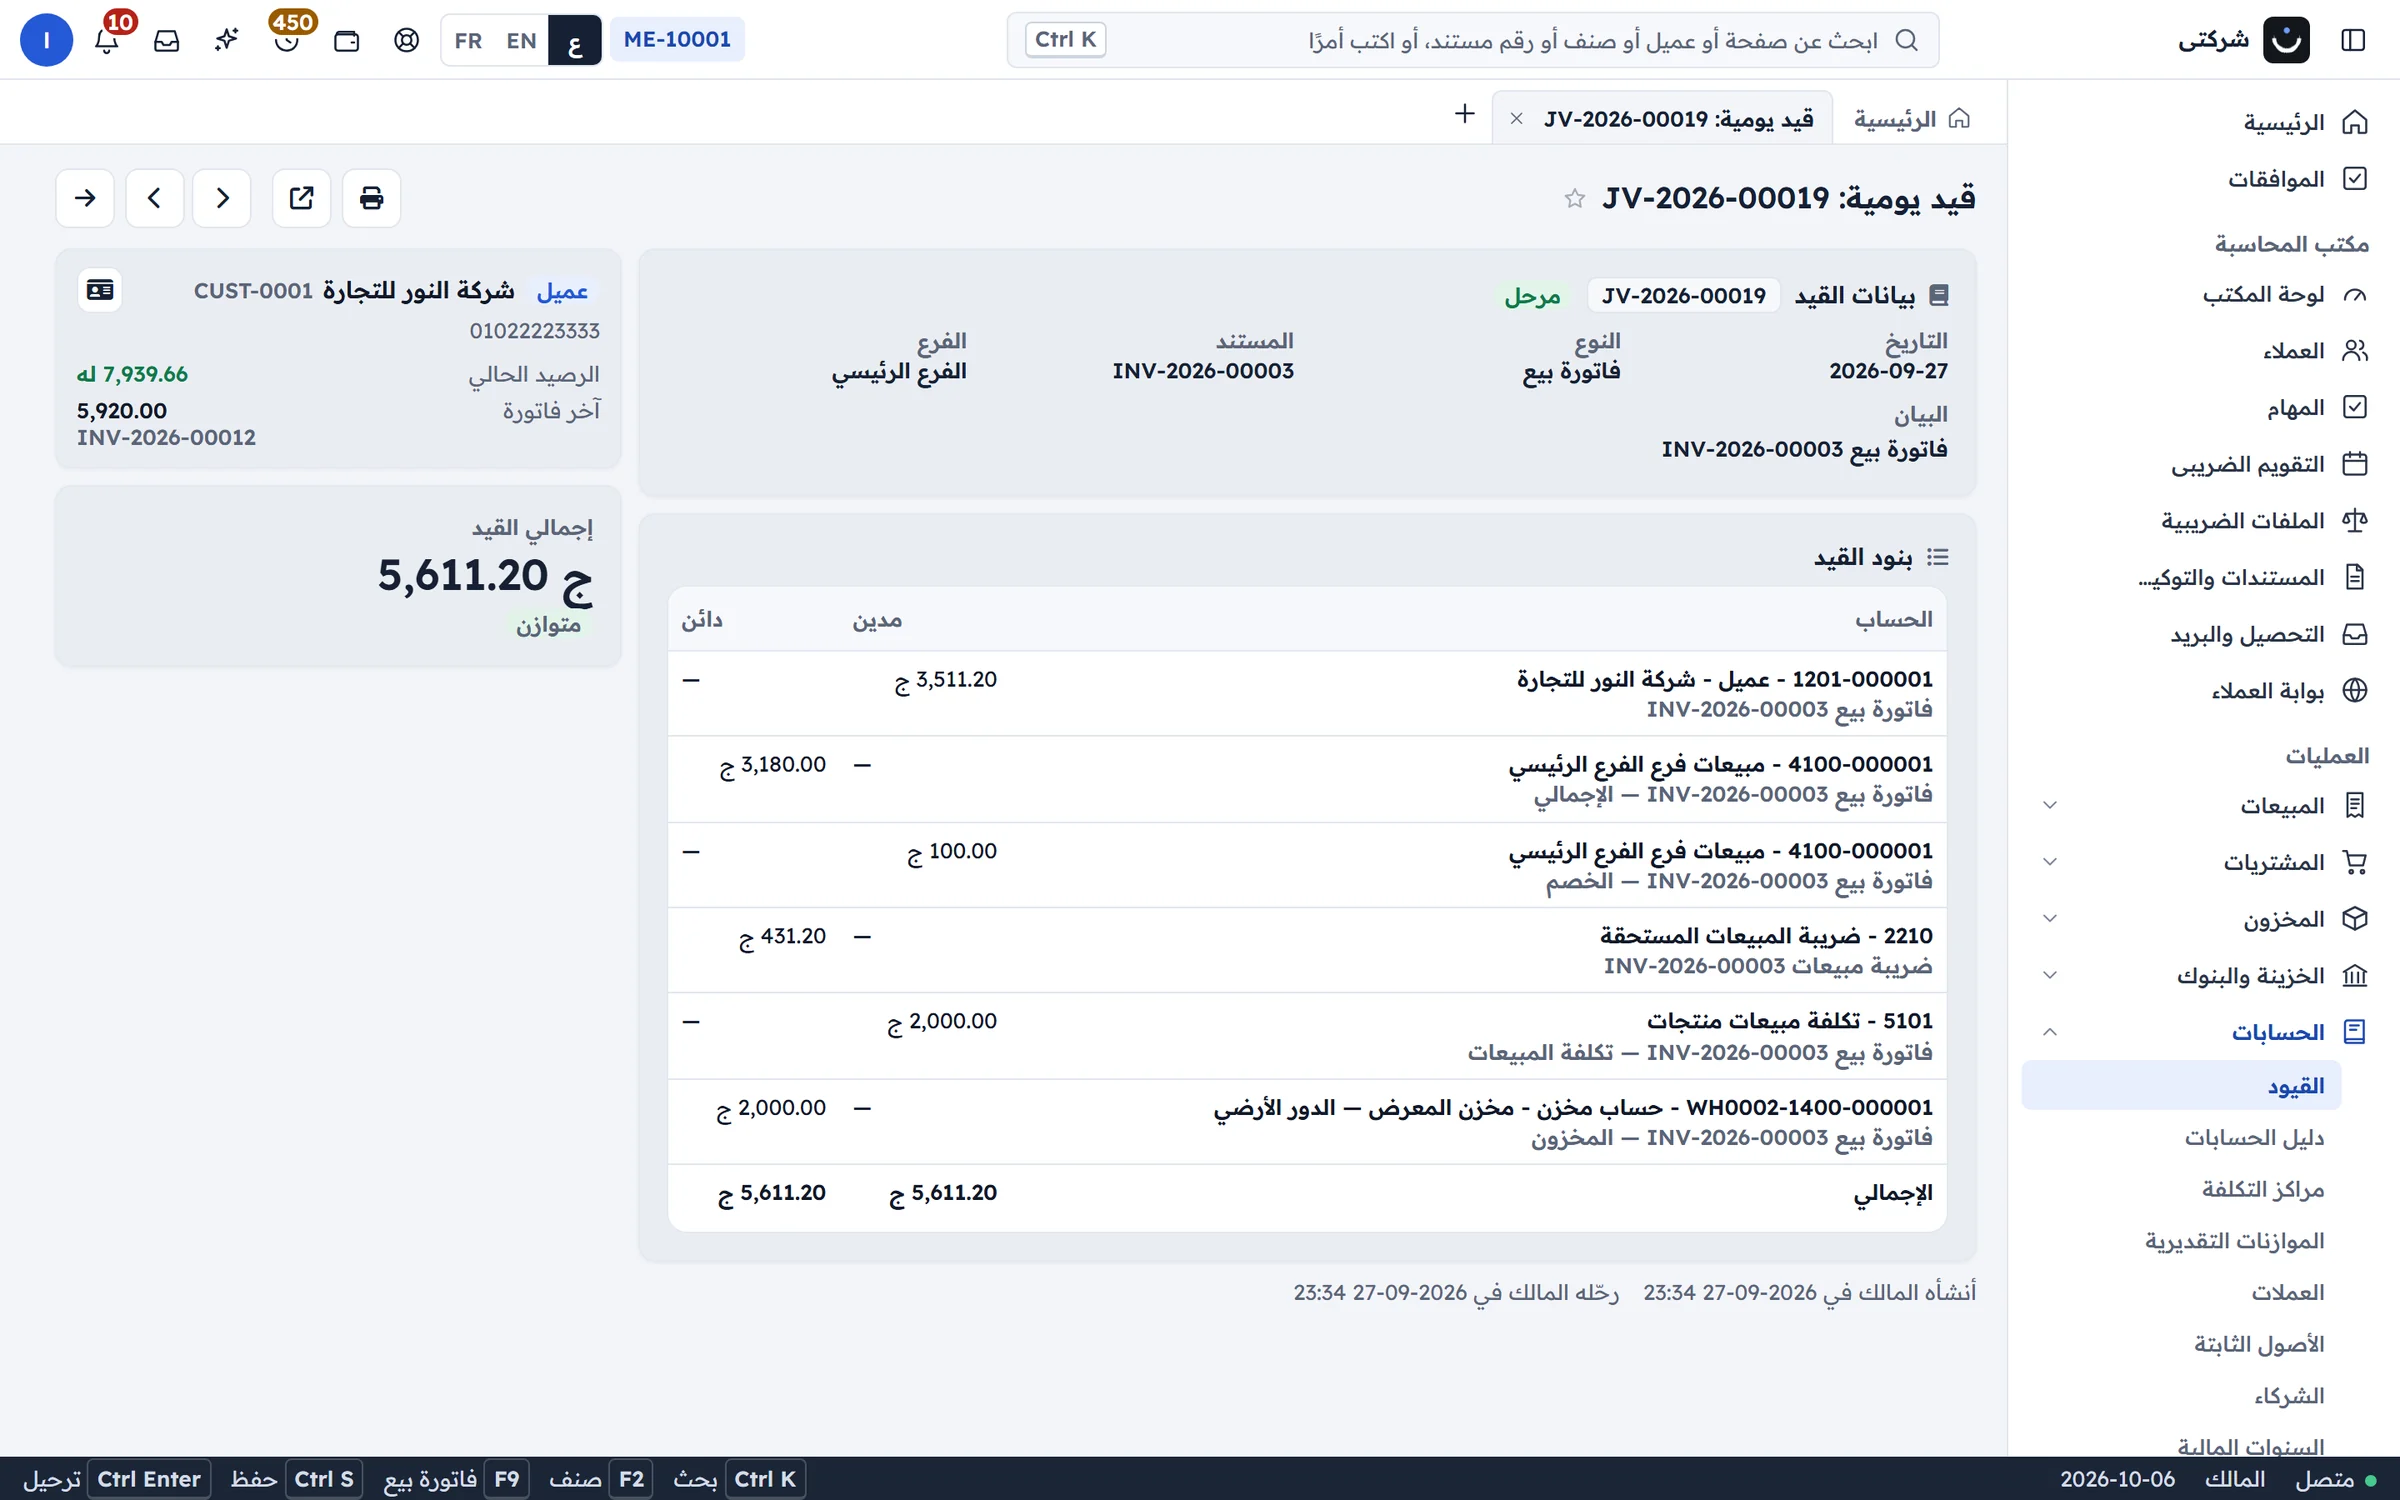Open the 450 points timer icon
The width and height of the screenshot is (2400, 1500).
point(287,40)
